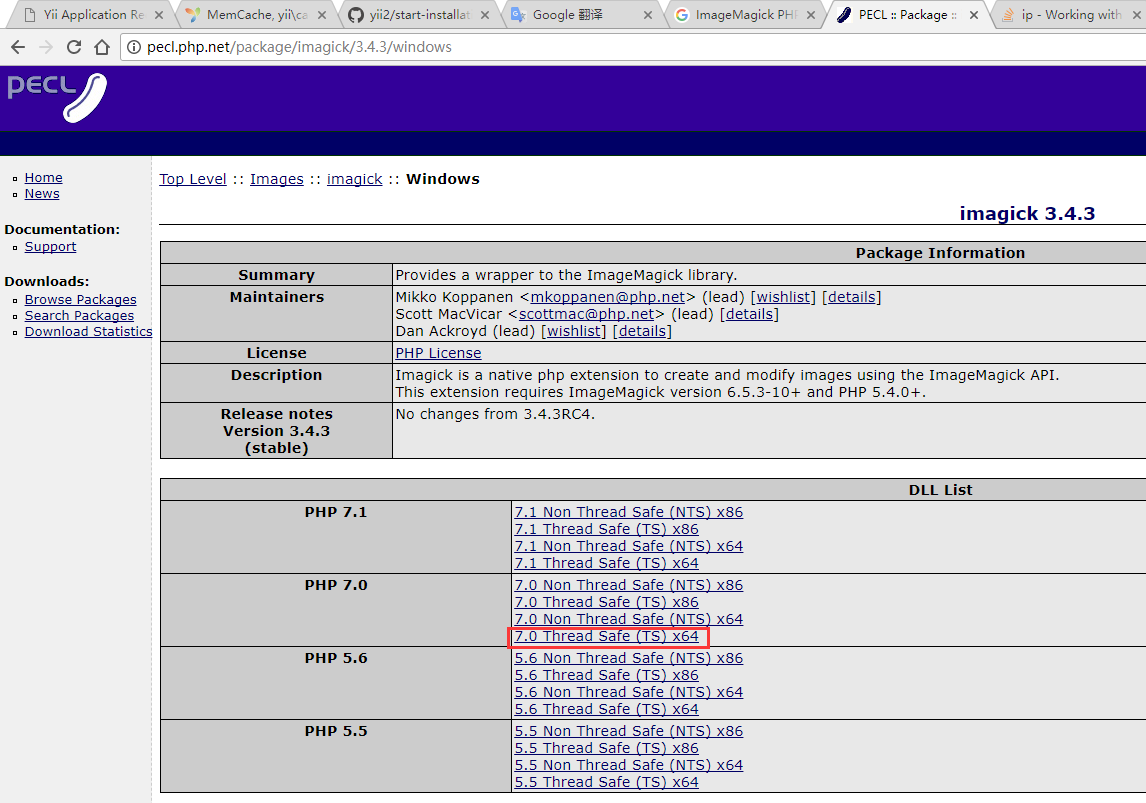The image size is (1146, 803).
Task: Download 7.0 Non Thread Safe (NTS) x86
Action: [x=629, y=585]
